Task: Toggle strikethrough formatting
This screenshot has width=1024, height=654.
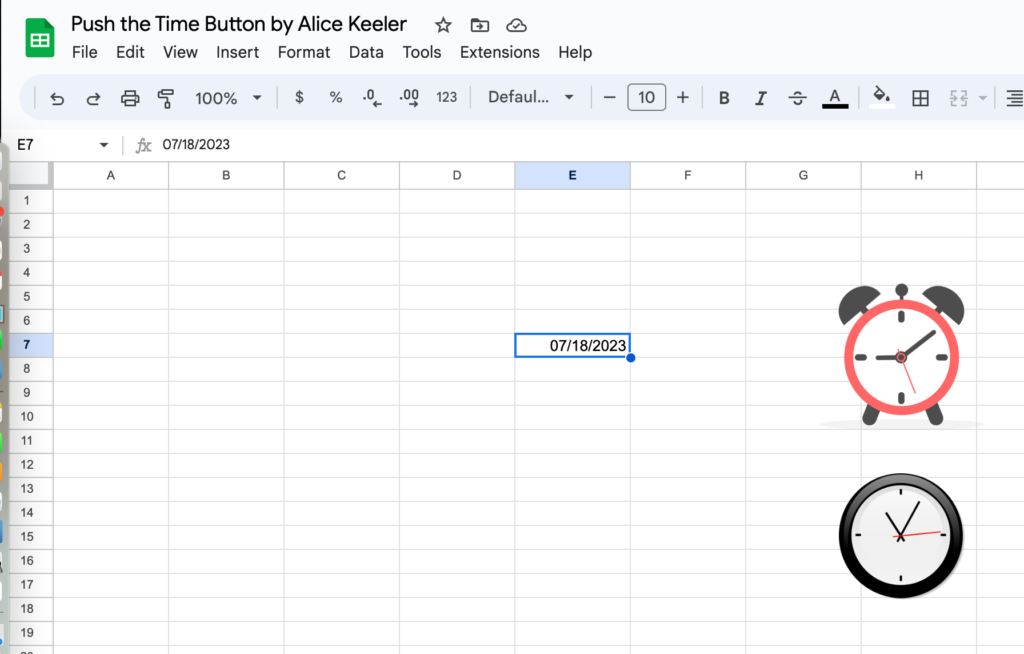Action: [797, 98]
